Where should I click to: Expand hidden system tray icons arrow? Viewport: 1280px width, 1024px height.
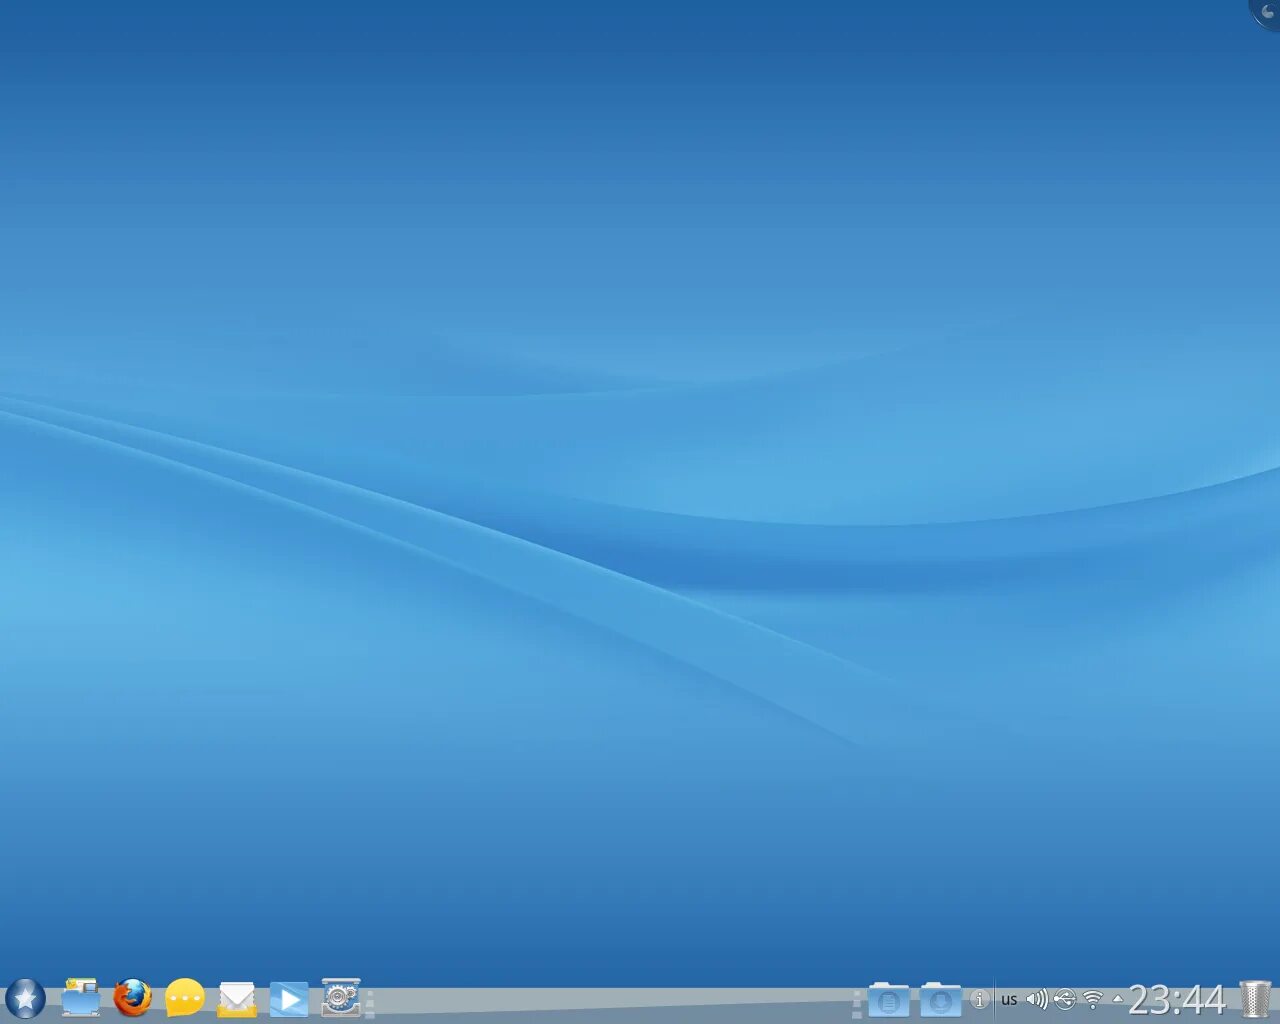pos(1117,998)
